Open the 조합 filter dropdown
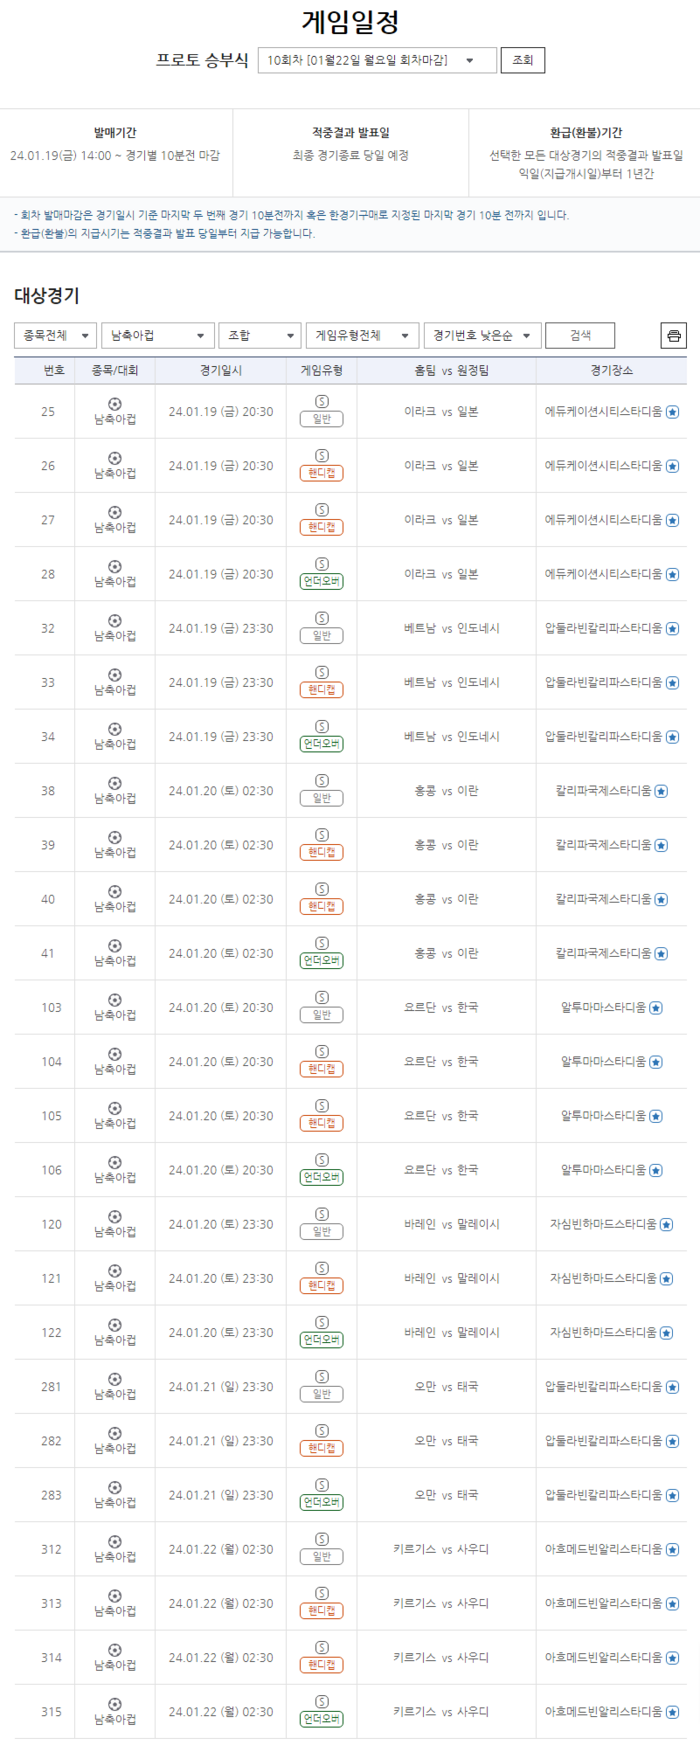The width and height of the screenshot is (700, 1745). [x=260, y=336]
